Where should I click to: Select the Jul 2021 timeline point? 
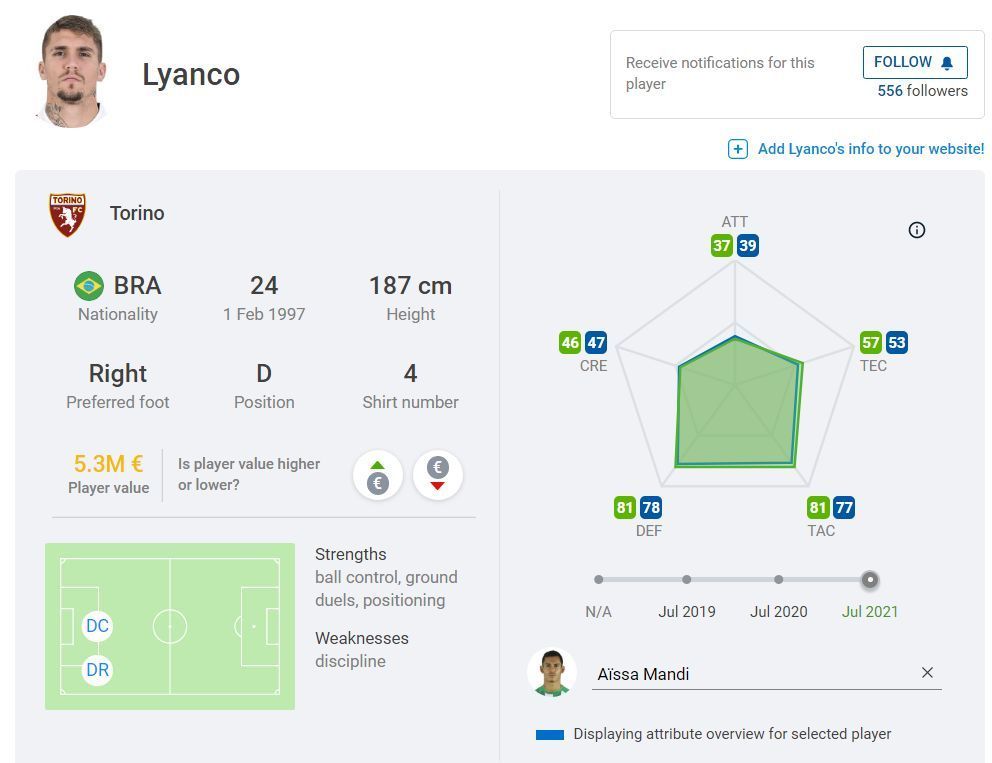(x=870, y=579)
